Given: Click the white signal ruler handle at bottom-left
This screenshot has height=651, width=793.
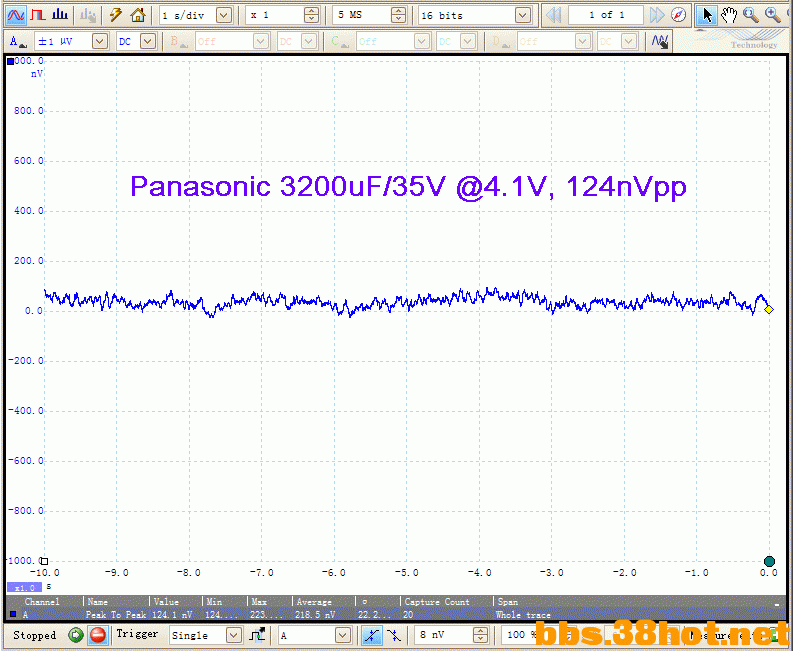Looking at the screenshot, I should point(45,561).
